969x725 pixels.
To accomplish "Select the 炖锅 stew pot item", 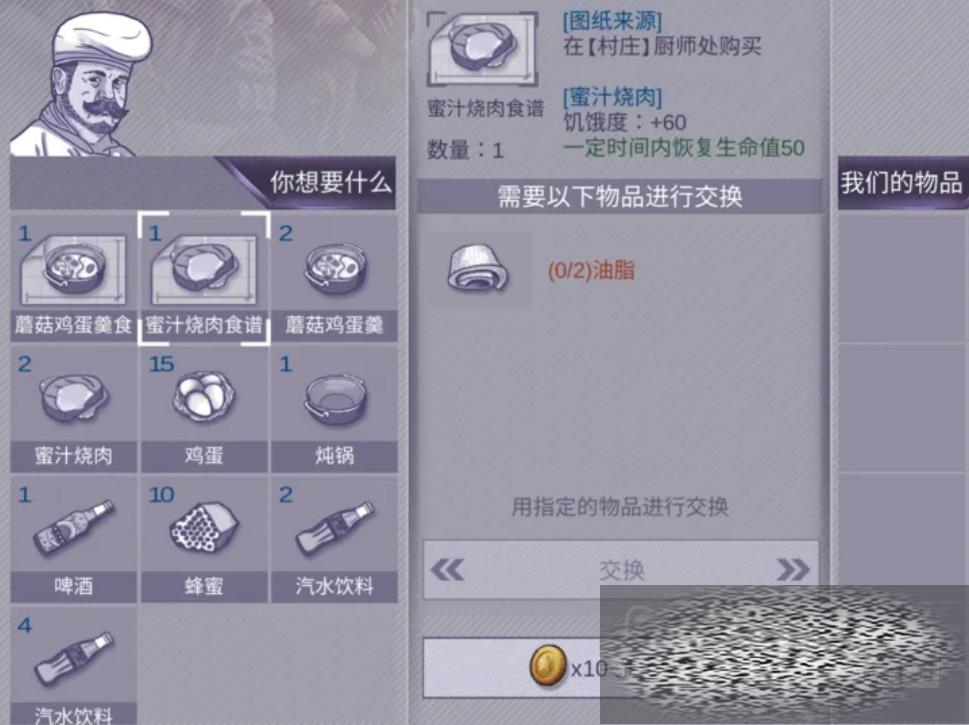I will click(x=334, y=409).
